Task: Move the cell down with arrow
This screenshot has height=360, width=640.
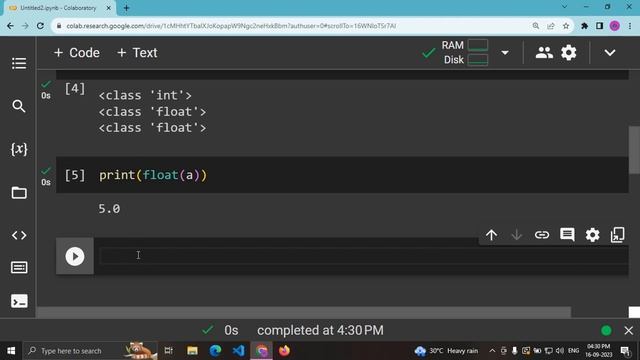Action: coord(516,235)
